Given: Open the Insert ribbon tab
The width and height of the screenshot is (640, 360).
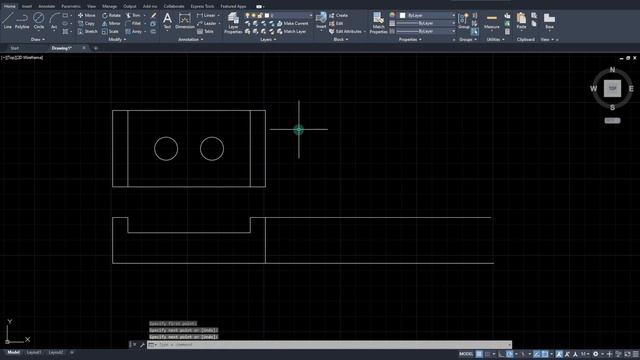Looking at the screenshot, I should (27, 6).
